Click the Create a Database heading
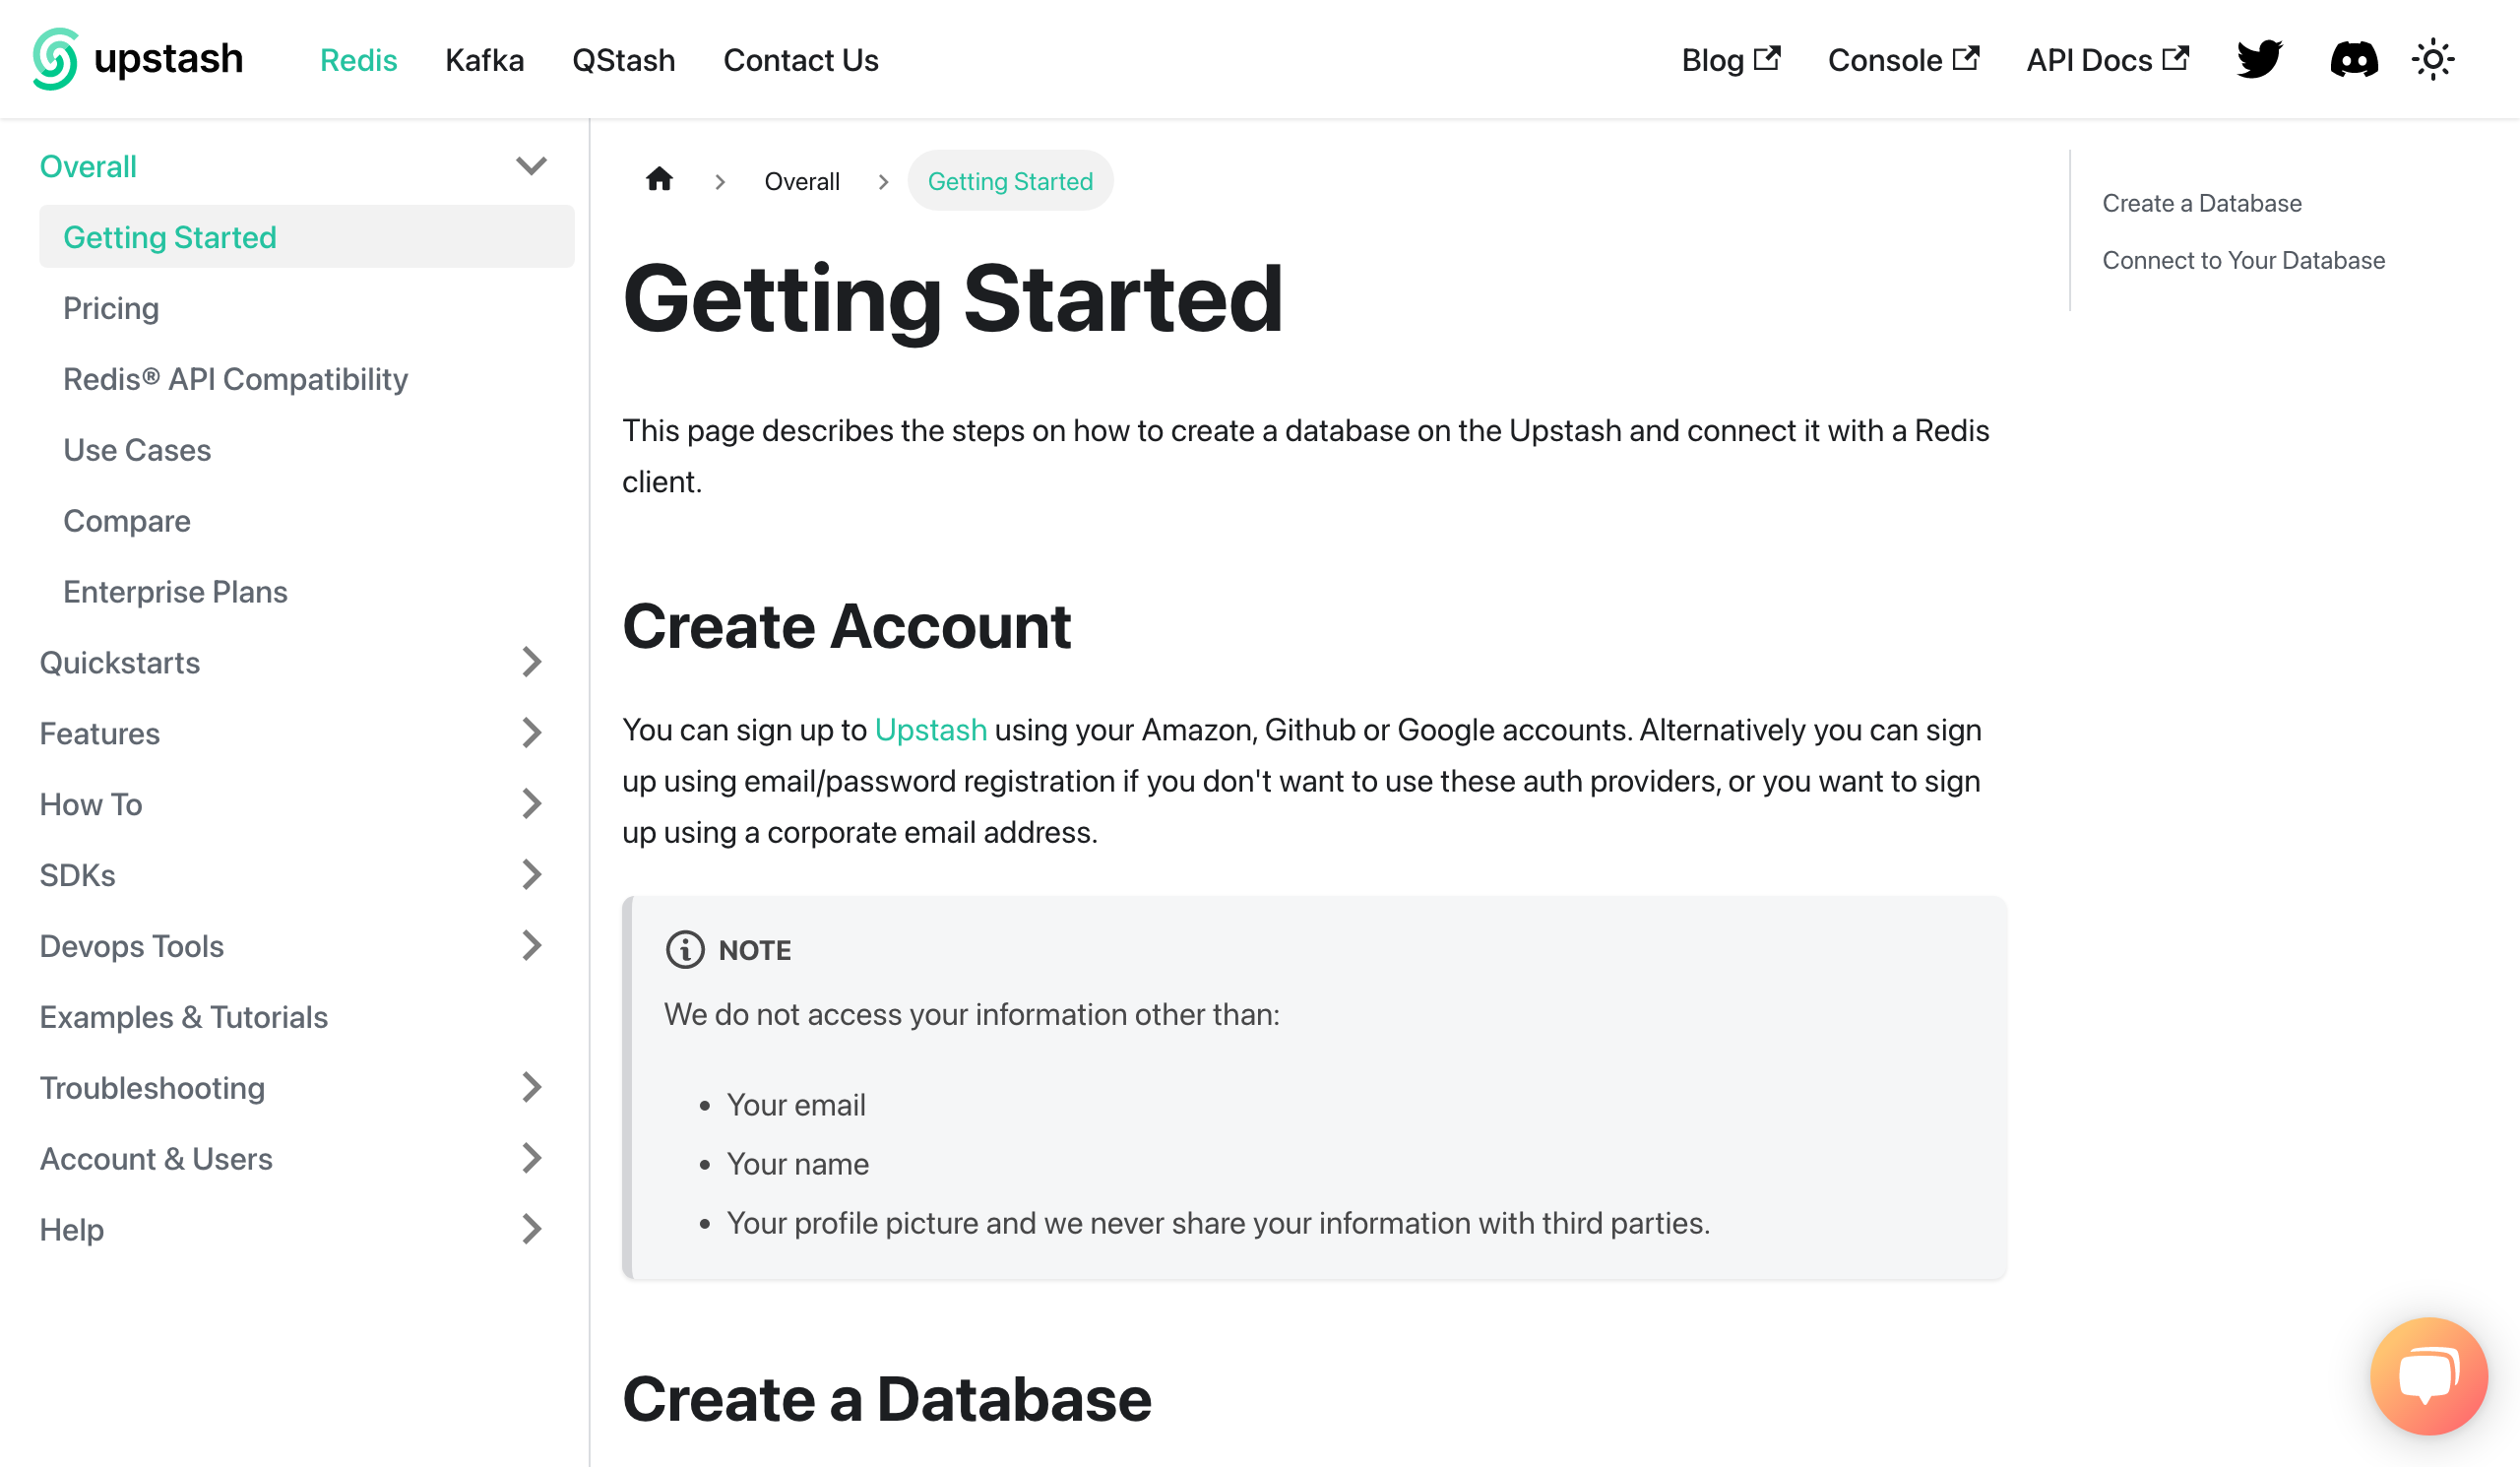Screen dimensions: 2520x1467 [x=886, y=1399]
